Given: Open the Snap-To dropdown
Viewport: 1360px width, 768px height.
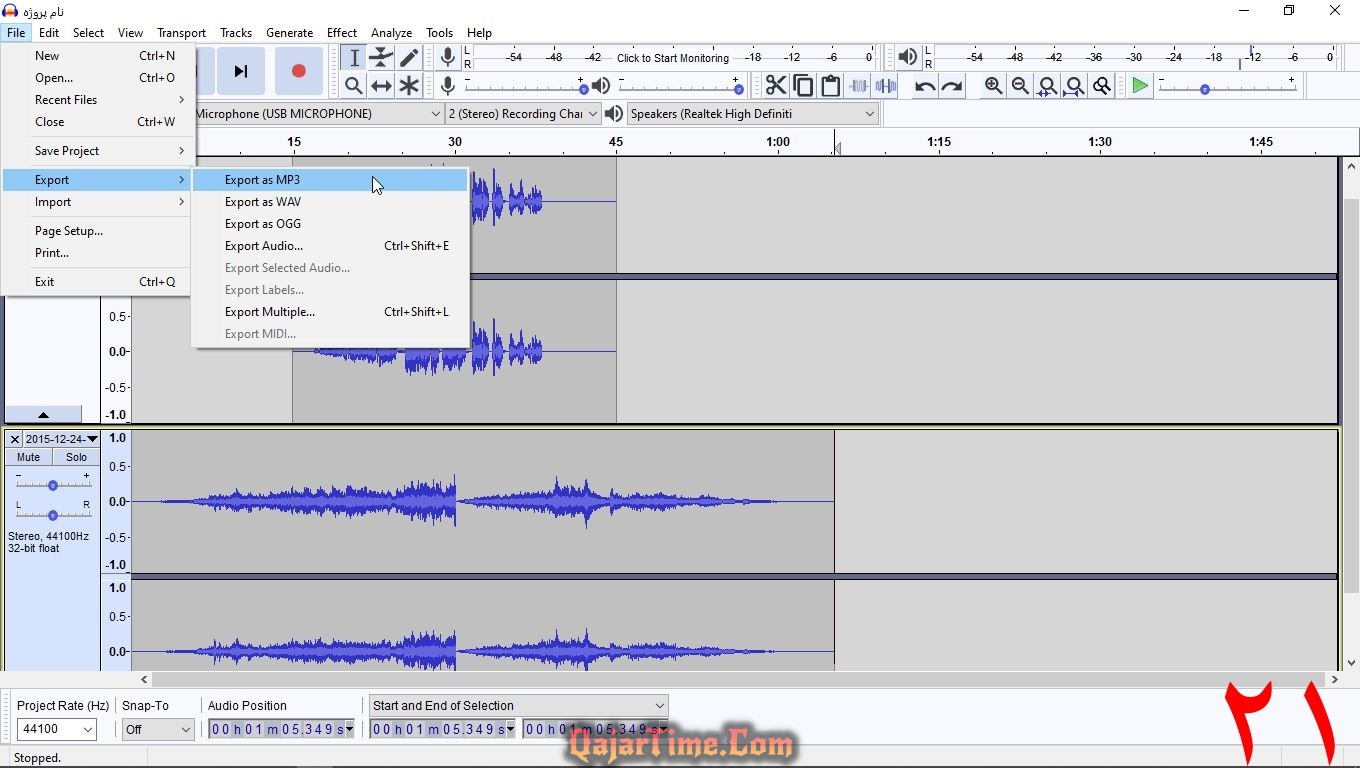Looking at the screenshot, I should pyautogui.click(x=157, y=730).
